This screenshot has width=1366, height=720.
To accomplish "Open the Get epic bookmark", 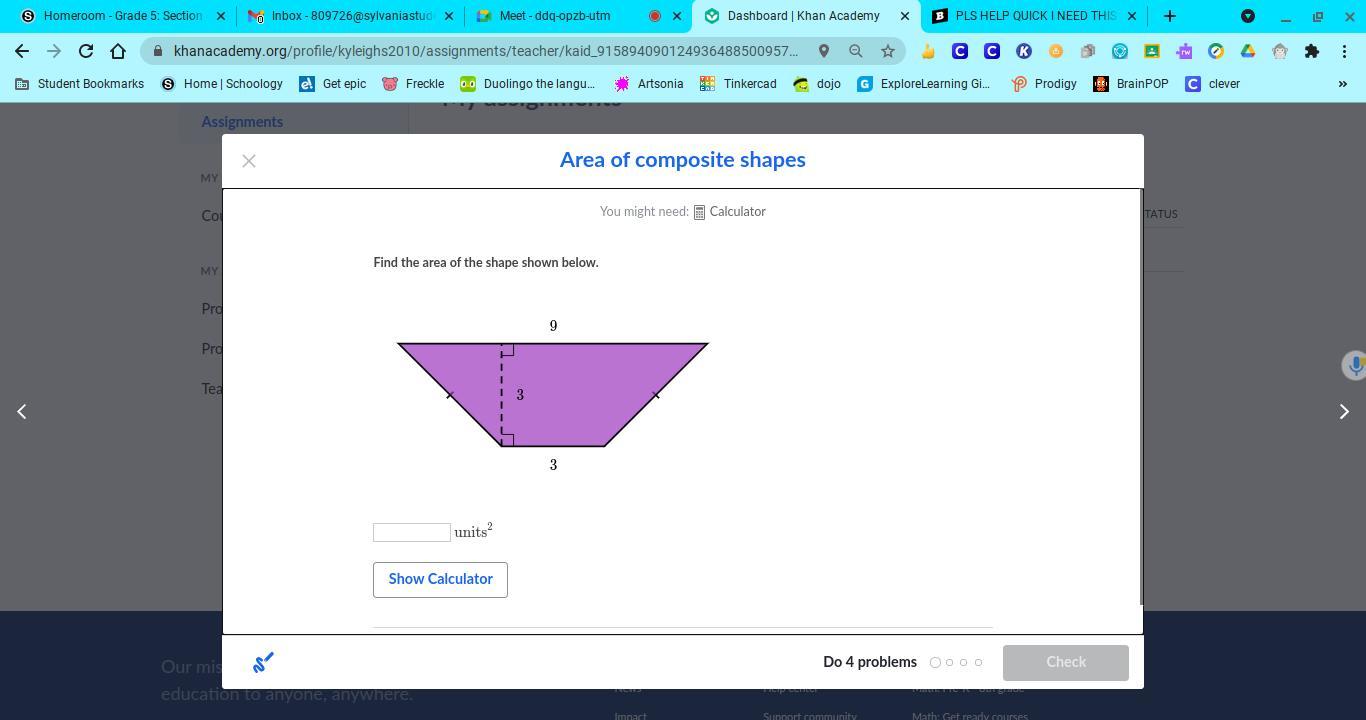I will [x=333, y=84].
